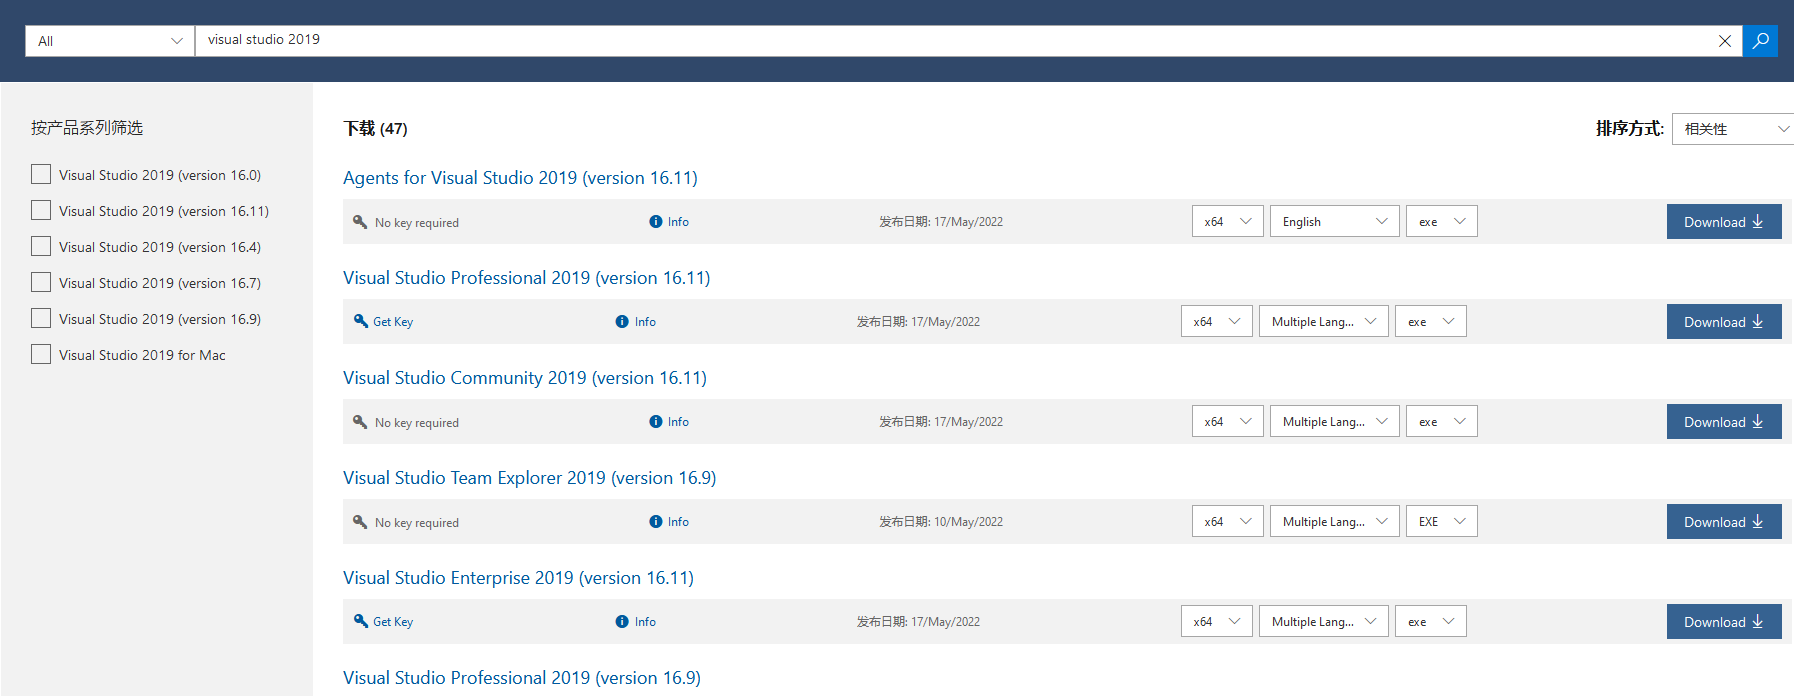This screenshot has height=696, width=1794.
Task: Download Visual Studio Enterprise 2019
Action: pos(1724,621)
